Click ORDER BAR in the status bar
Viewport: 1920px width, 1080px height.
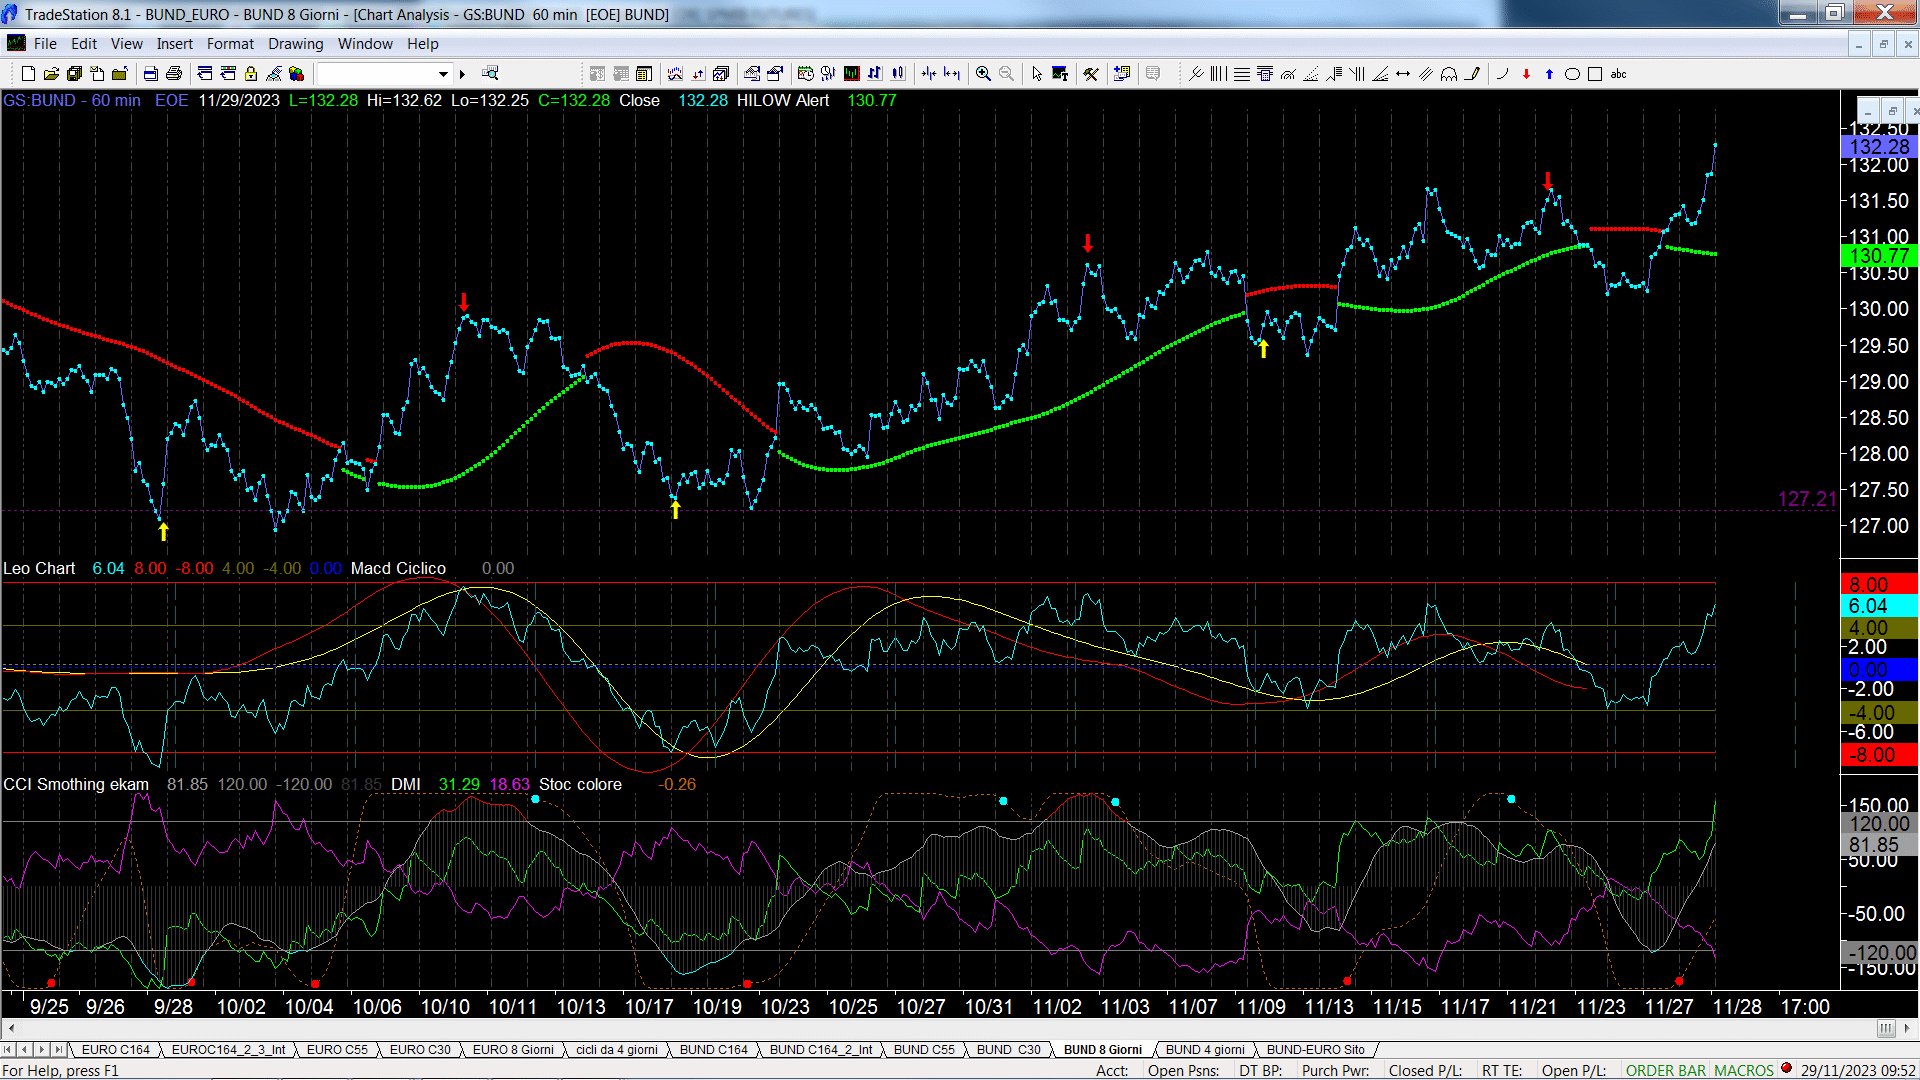1665,1071
